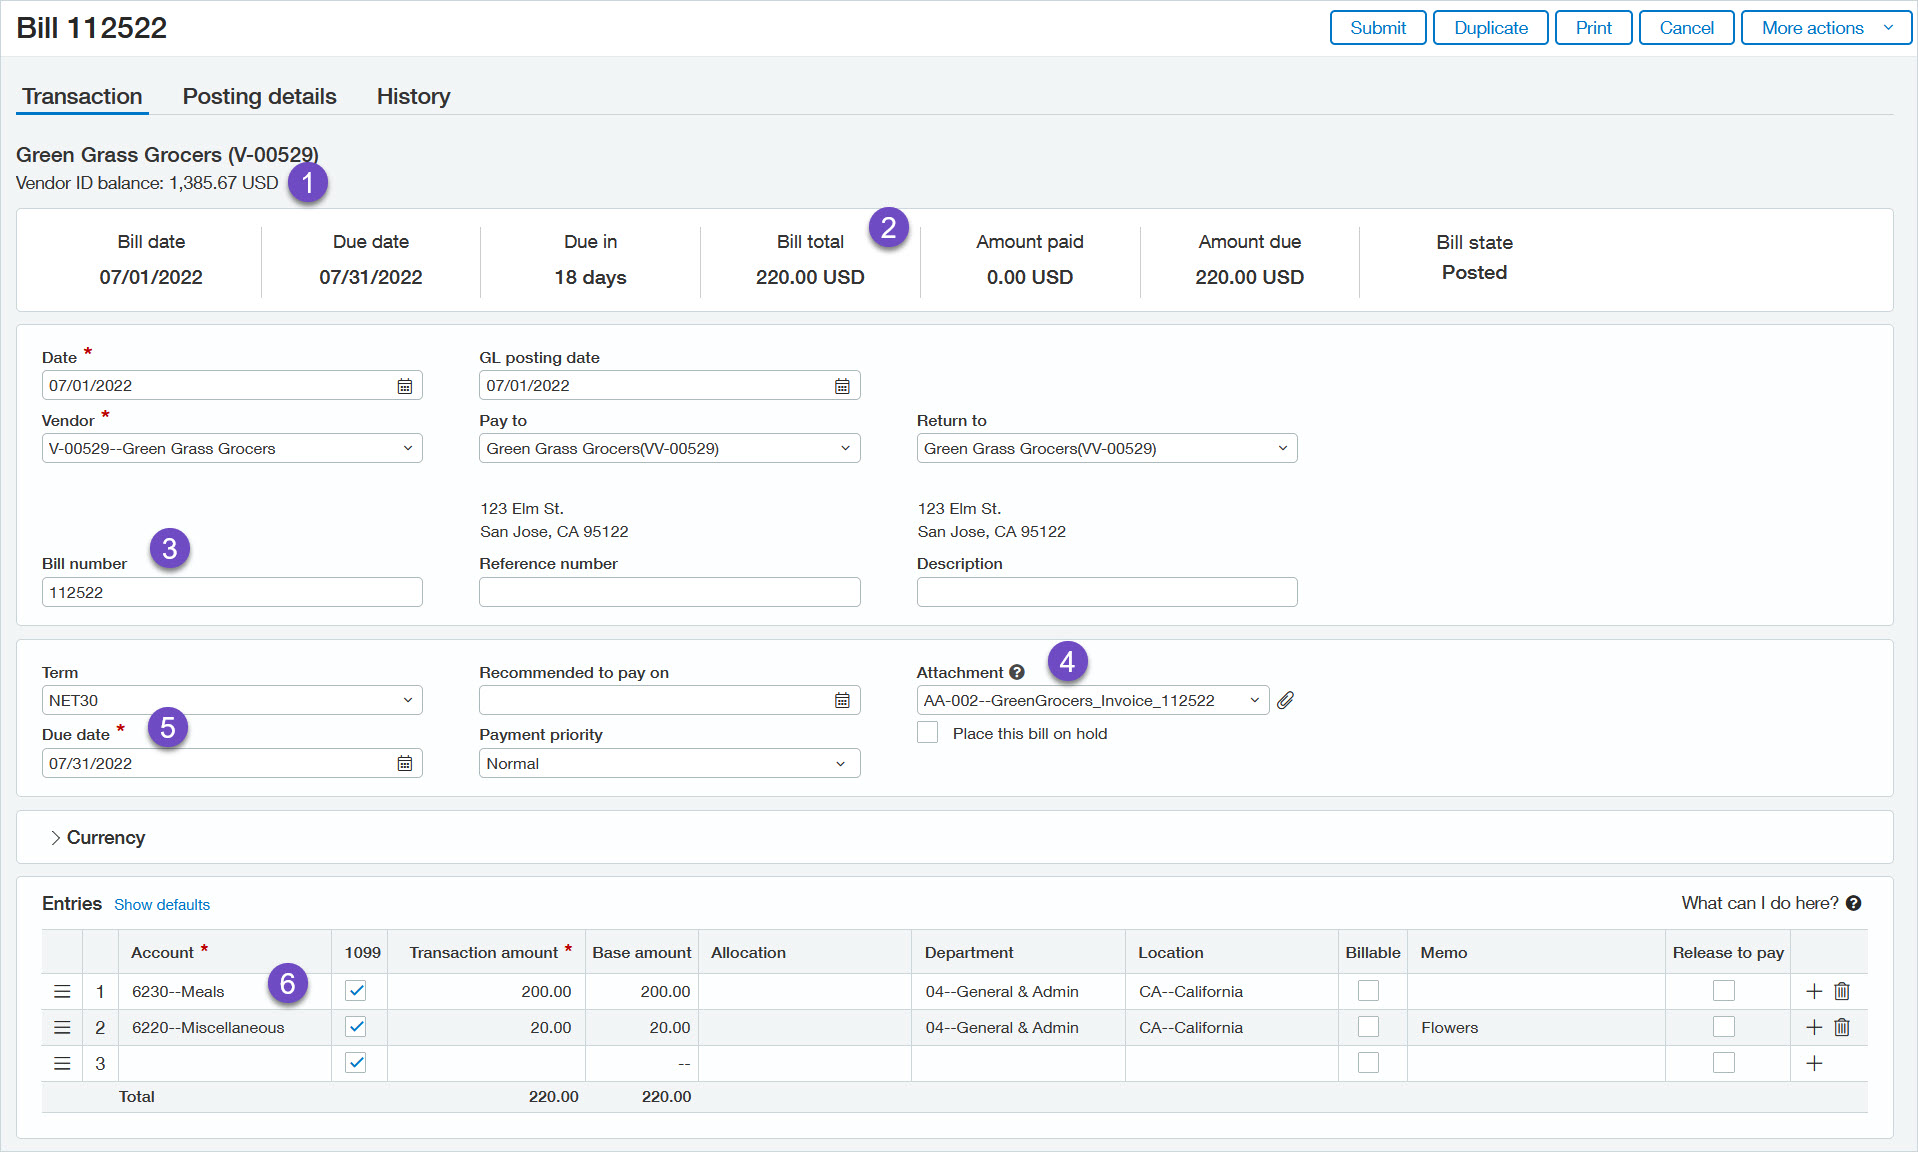Click the help icon beside Attachment
This screenshot has height=1152, width=1918.
pos(1017,672)
